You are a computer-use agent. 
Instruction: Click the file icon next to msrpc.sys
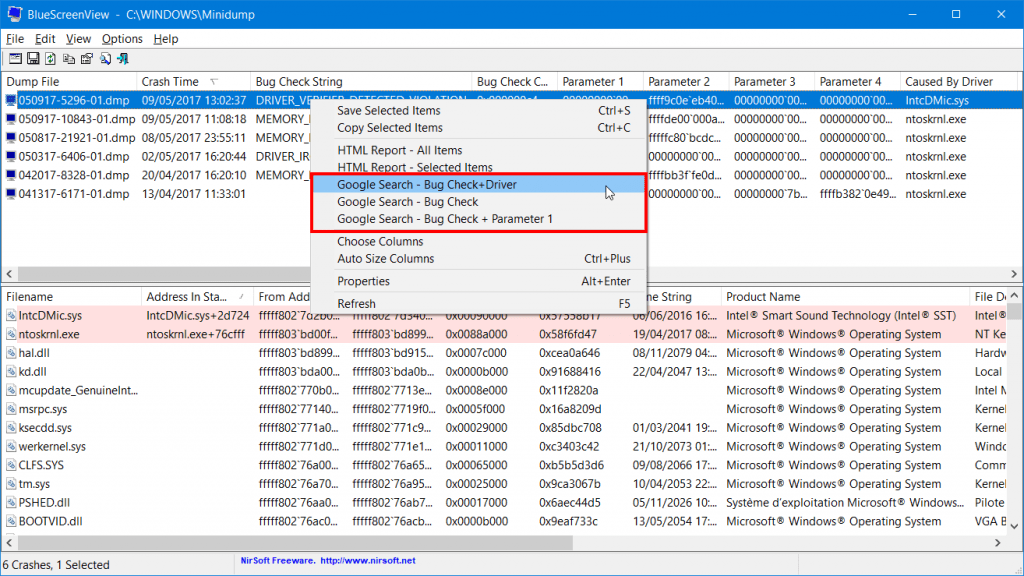click(11, 409)
